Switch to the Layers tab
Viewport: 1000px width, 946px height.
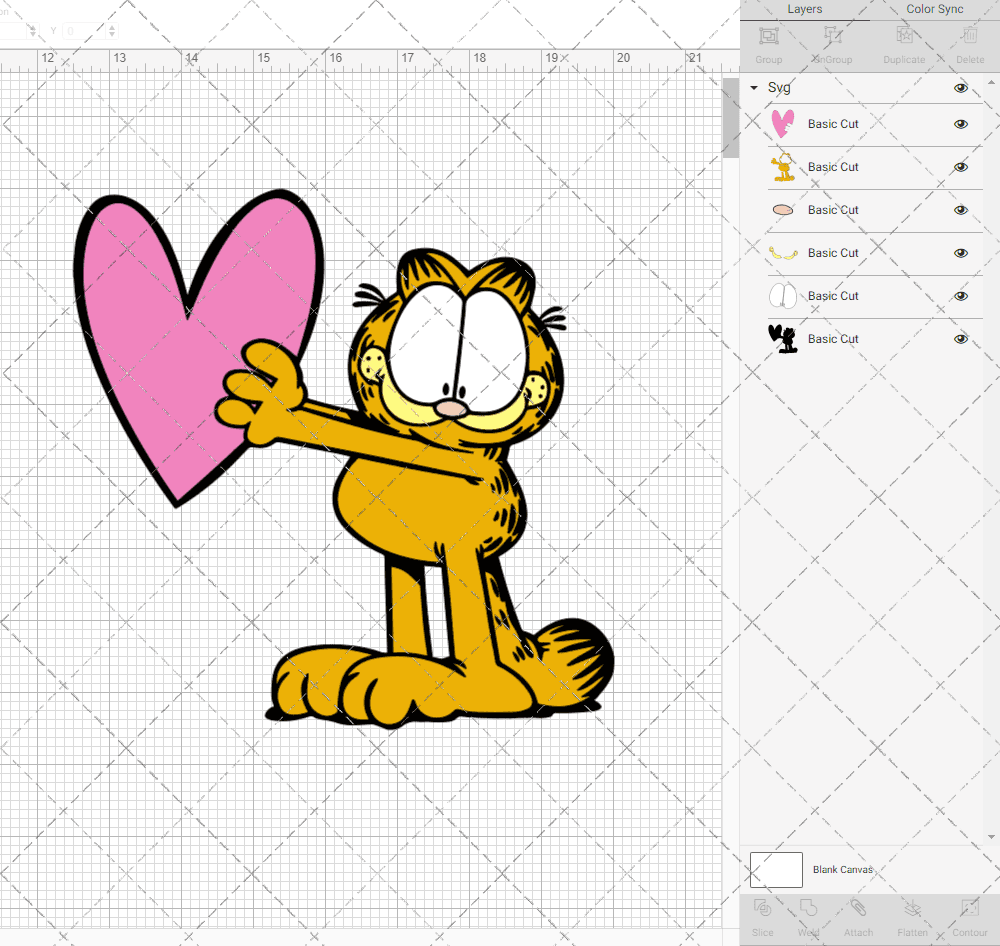pos(804,10)
